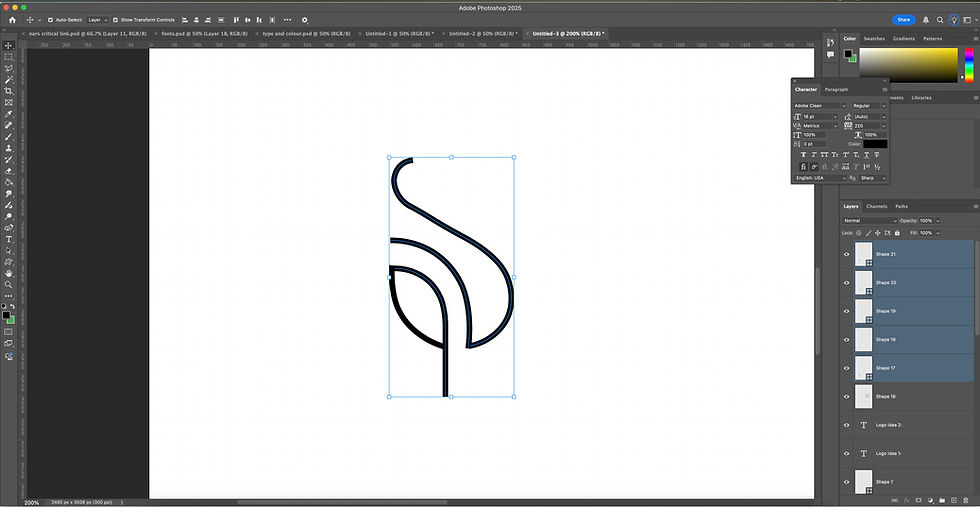Viewport: 980px width, 507px height.
Task: Select the Brush tool
Action: click(x=9, y=137)
